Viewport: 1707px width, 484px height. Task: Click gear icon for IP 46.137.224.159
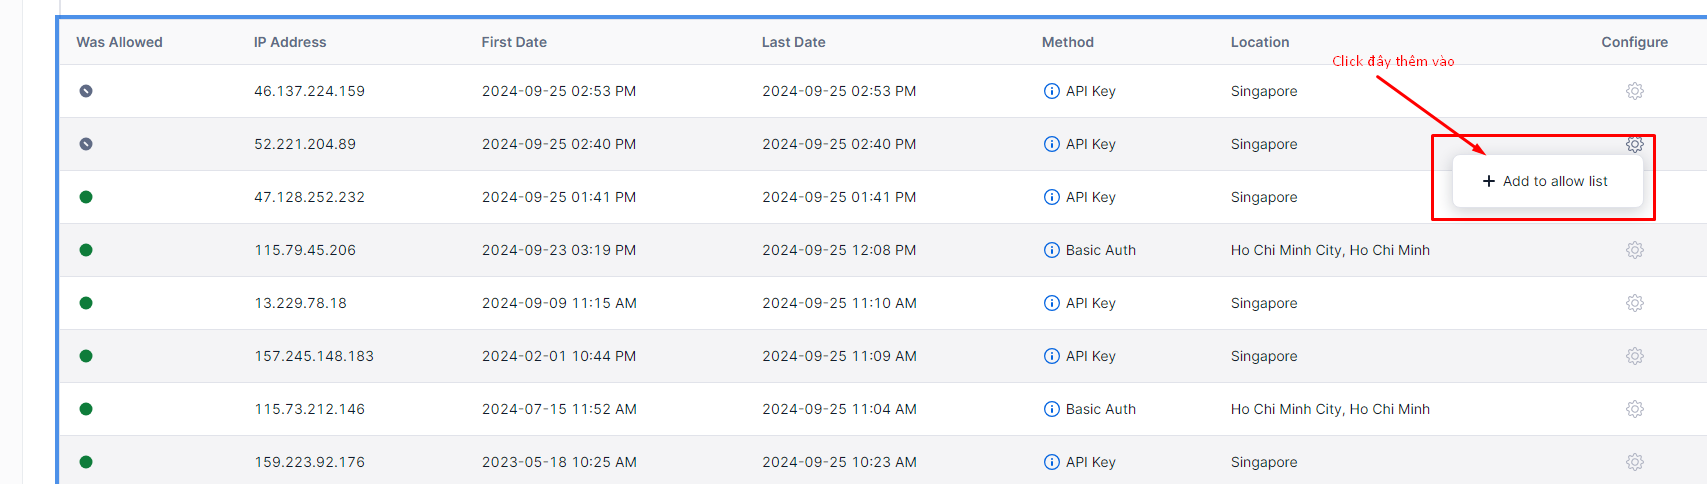click(1634, 91)
